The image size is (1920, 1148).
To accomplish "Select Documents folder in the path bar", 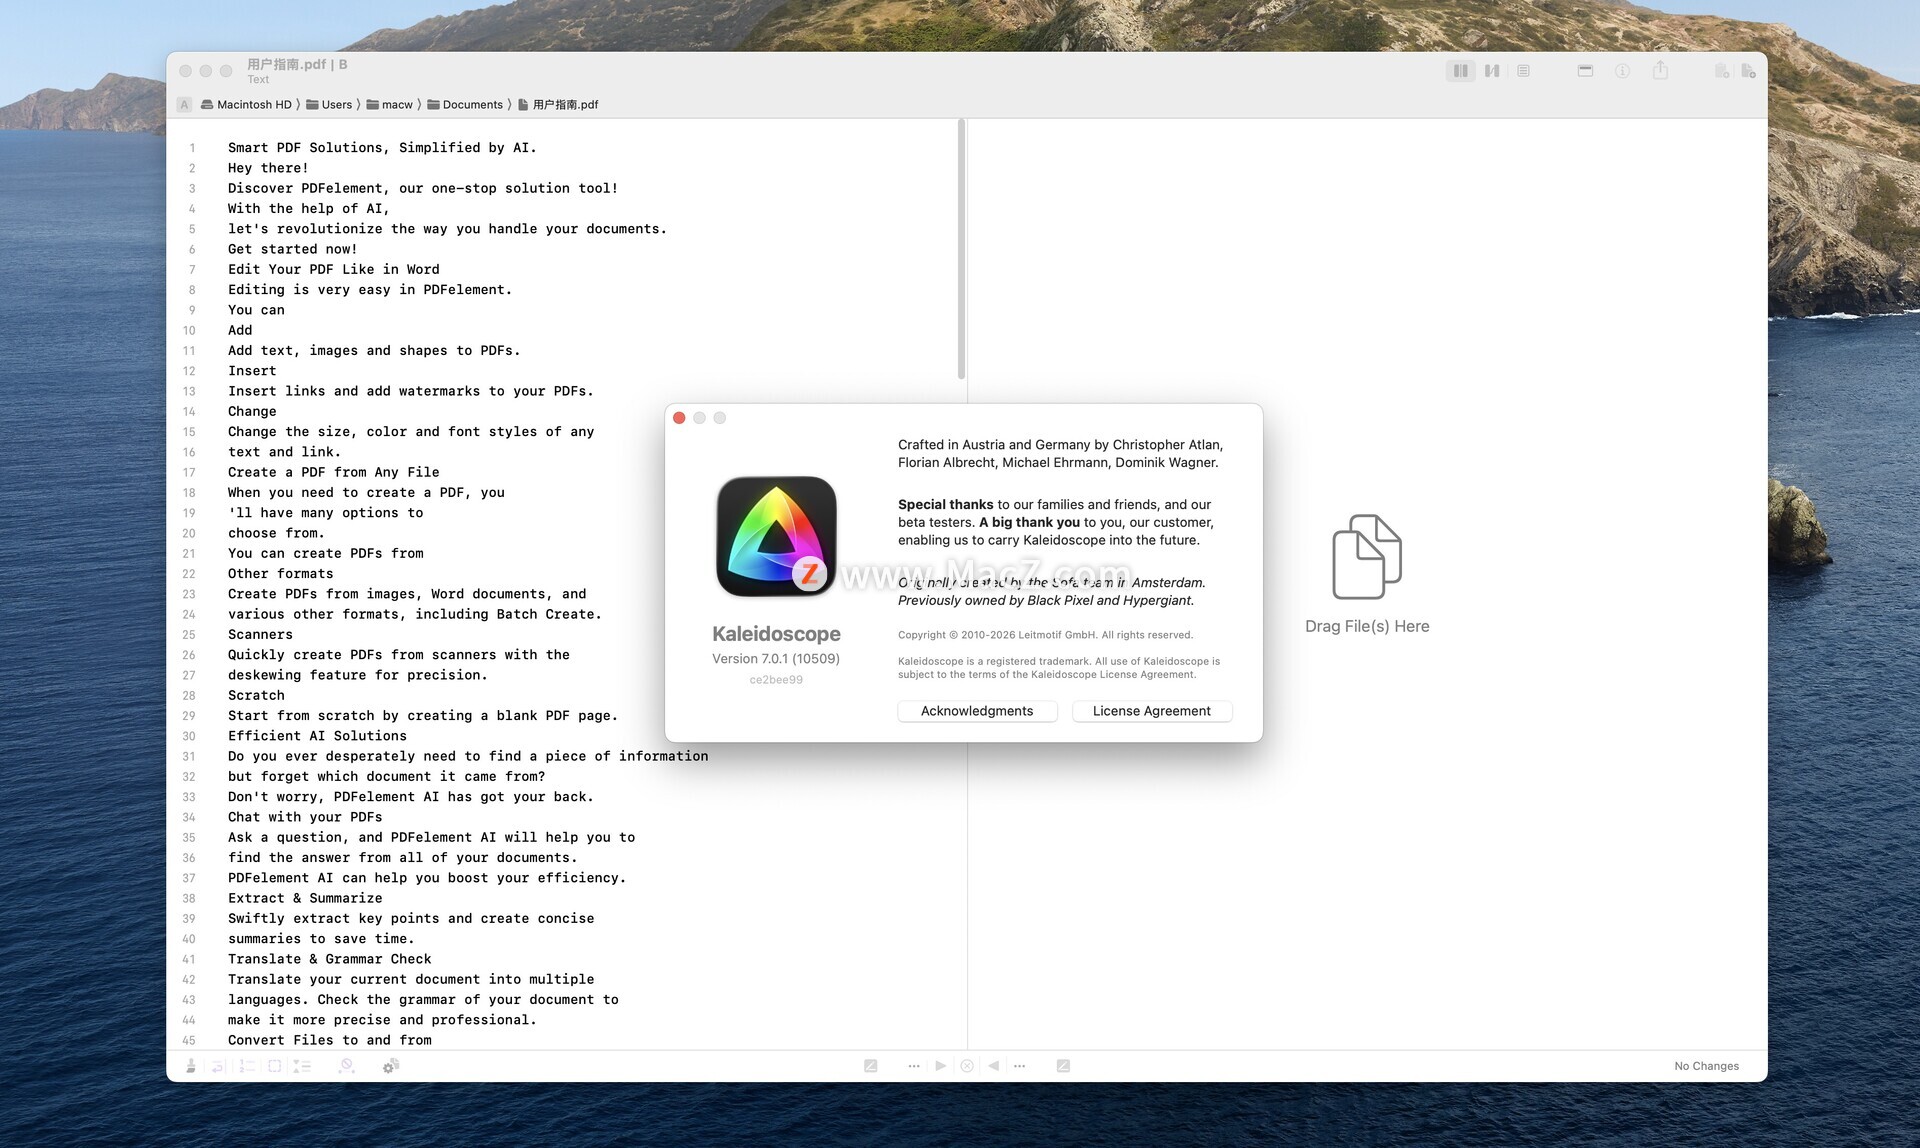I will tap(465, 104).
